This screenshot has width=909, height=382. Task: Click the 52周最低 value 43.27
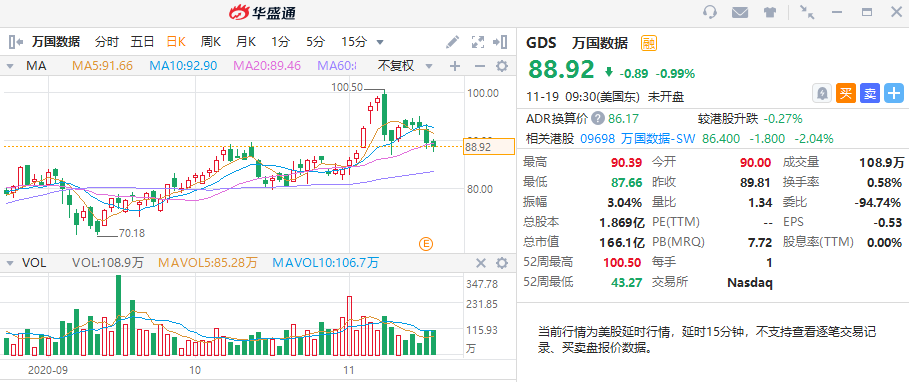tap(626, 282)
